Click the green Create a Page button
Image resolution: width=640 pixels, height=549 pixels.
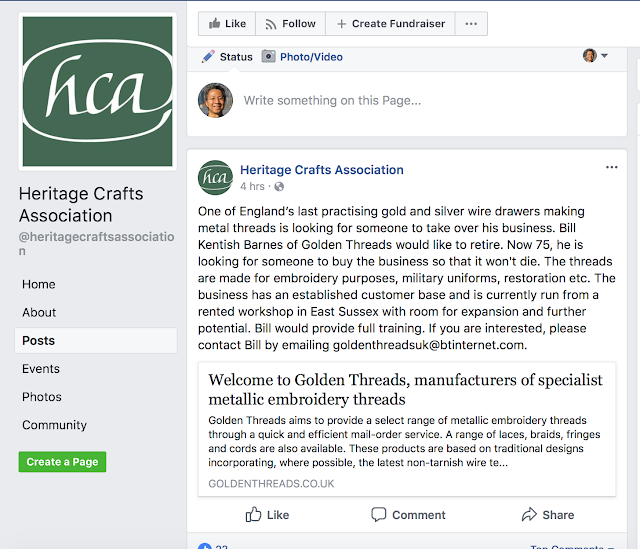point(62,462)
